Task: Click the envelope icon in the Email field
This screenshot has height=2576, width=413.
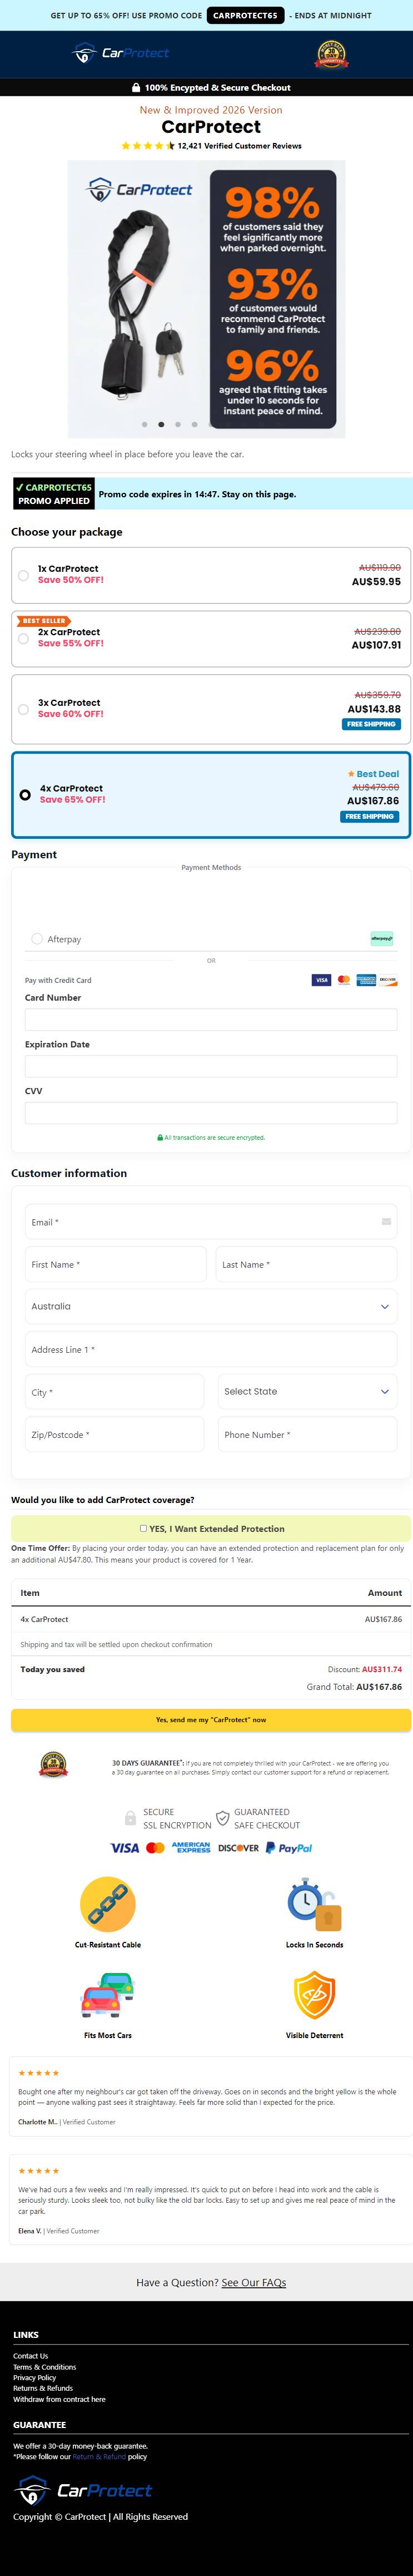Action: click(386, 1221)
